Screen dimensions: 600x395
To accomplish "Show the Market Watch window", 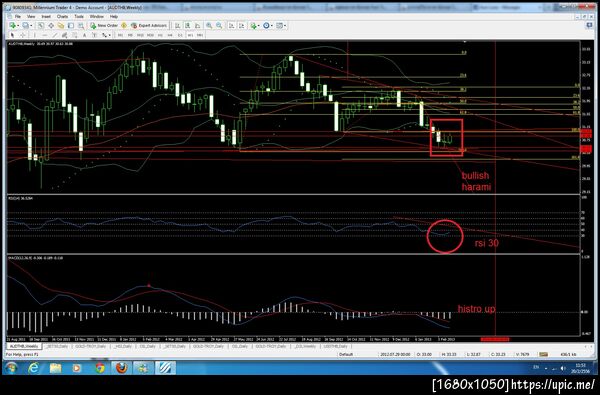I will 41,26.
